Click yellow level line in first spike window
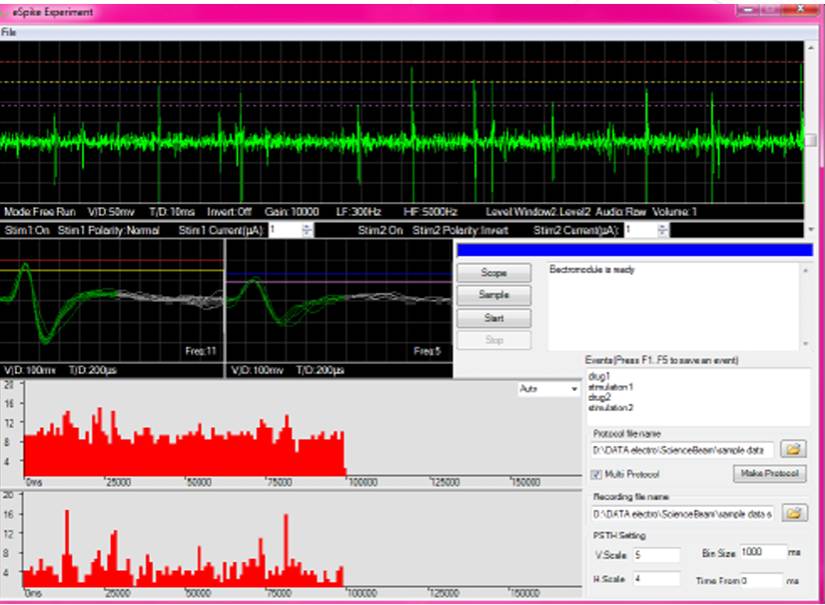Image resolution: width=825 pixels, height=605 pixels. point(112,270)
